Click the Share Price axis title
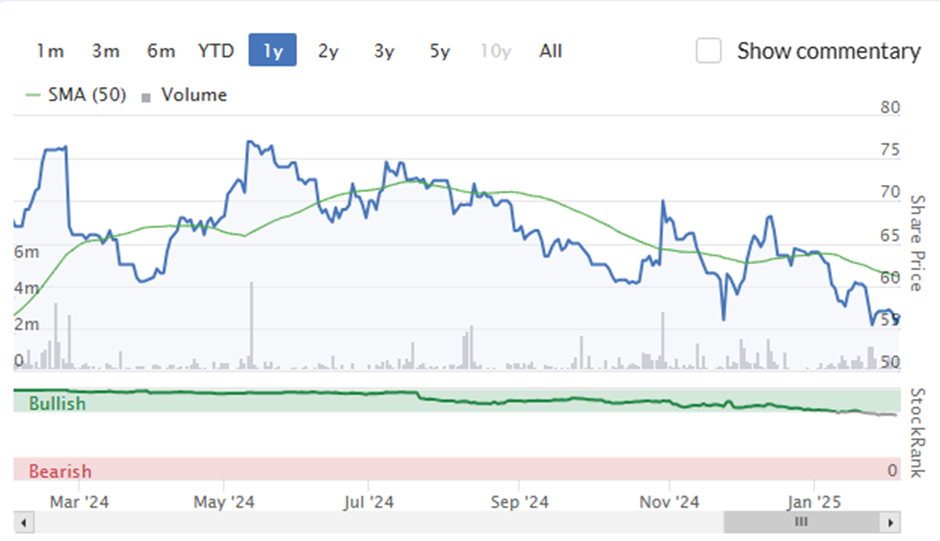This screenshot has height=541, width=940. coord(917,243)
